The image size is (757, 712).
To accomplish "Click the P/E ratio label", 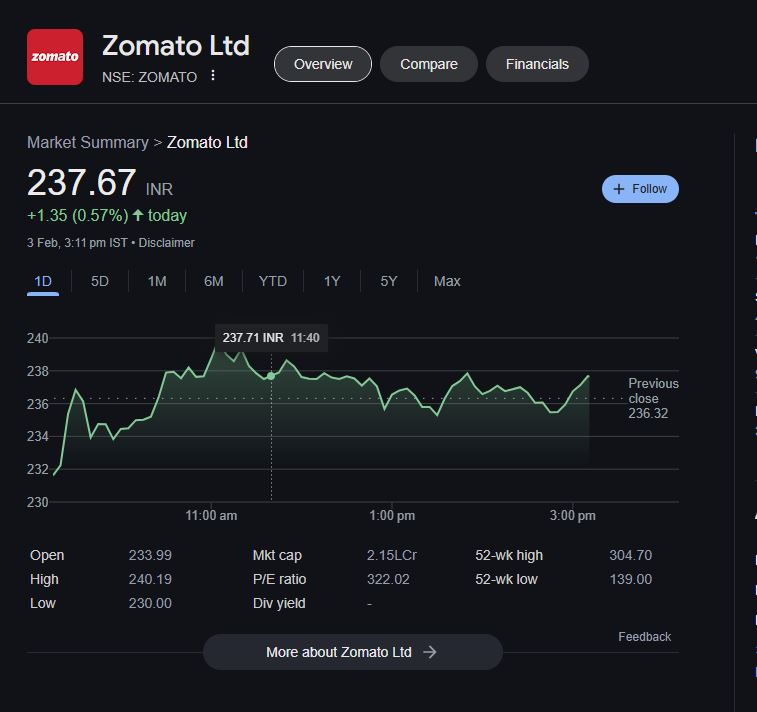I will tap(280, 579).
